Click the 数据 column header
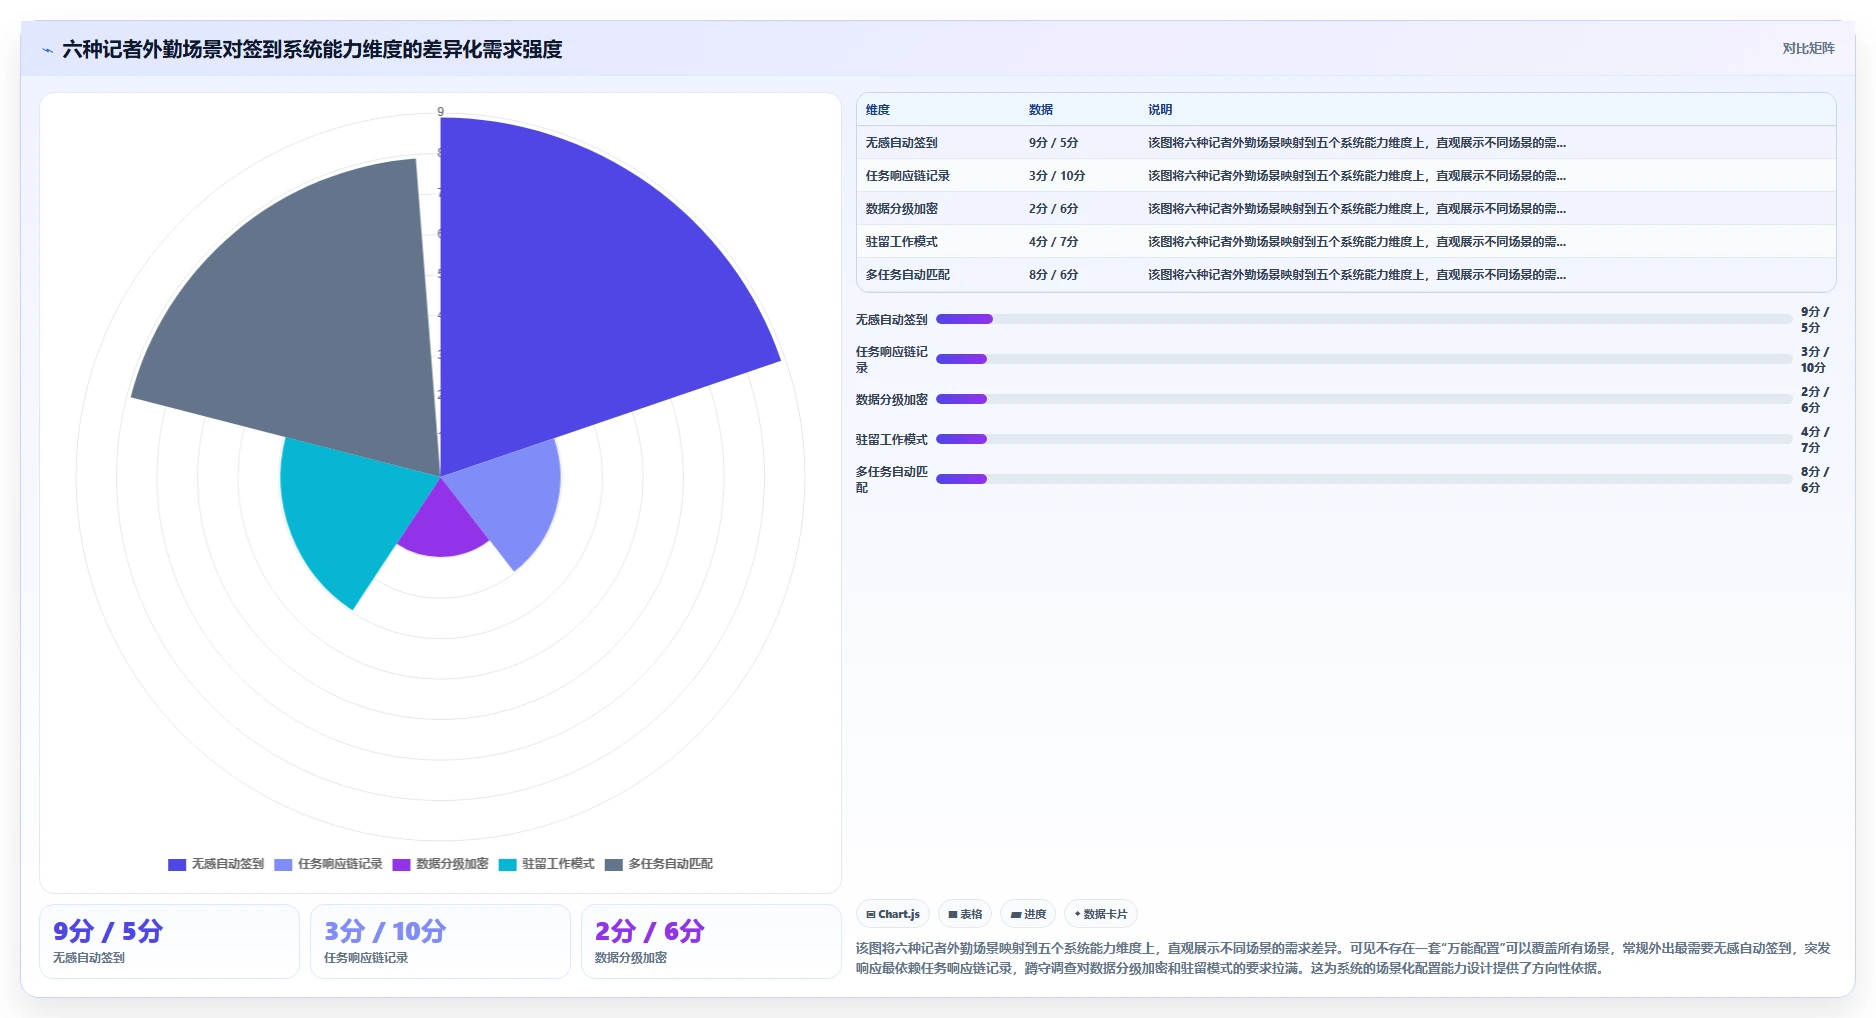Viewport: 1876px width, 1018px height. (x=1040, y=110)
